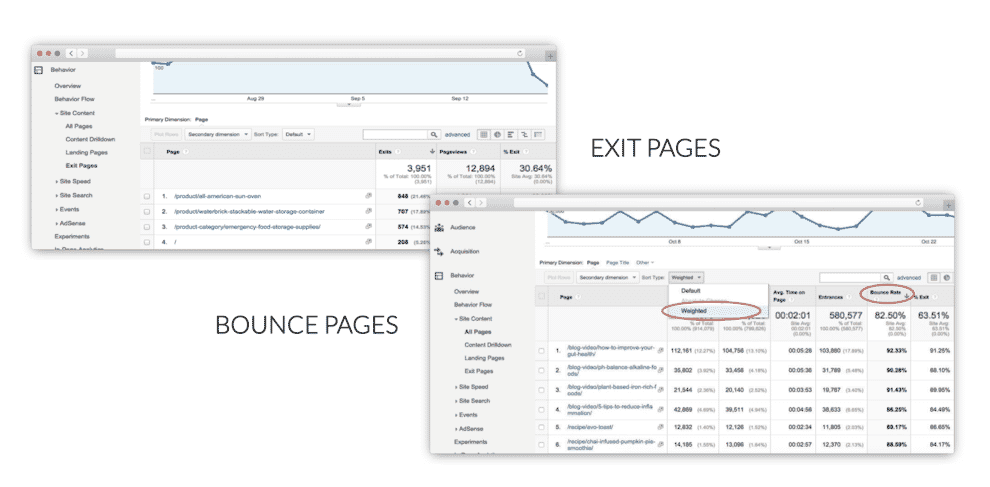
Task: Click Behavior icon in Bounce Pages window
Action: pyautogui.click(x=439, y=276)
